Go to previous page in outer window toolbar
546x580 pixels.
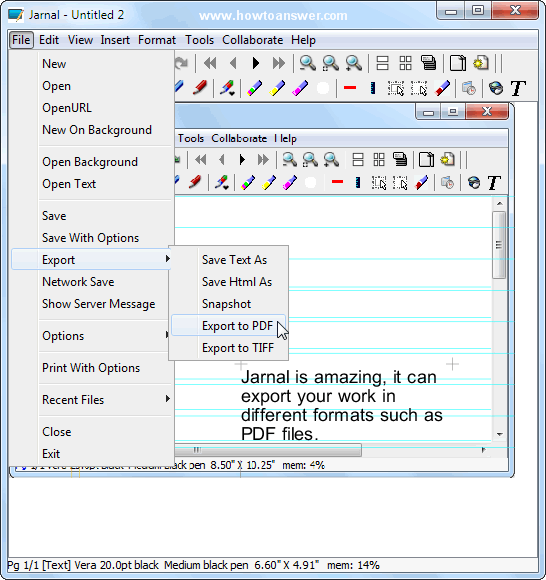(x=233, y=64)
